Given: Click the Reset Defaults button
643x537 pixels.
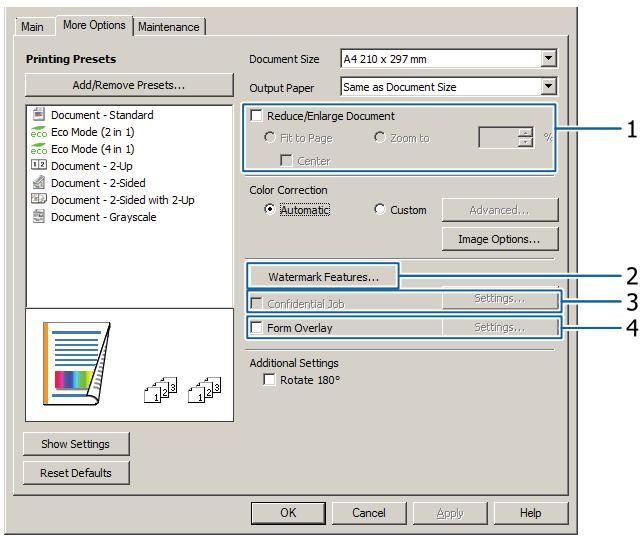Looking at the screenshot, I should [x=76, y=473].
